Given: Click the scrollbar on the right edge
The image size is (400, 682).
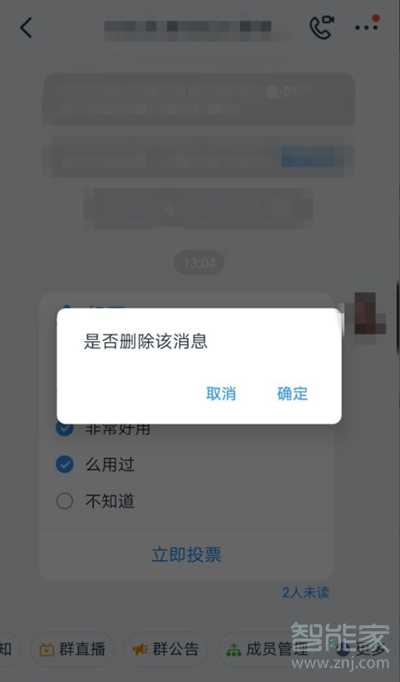Looking at the screenshot, I should click(397, 320).
